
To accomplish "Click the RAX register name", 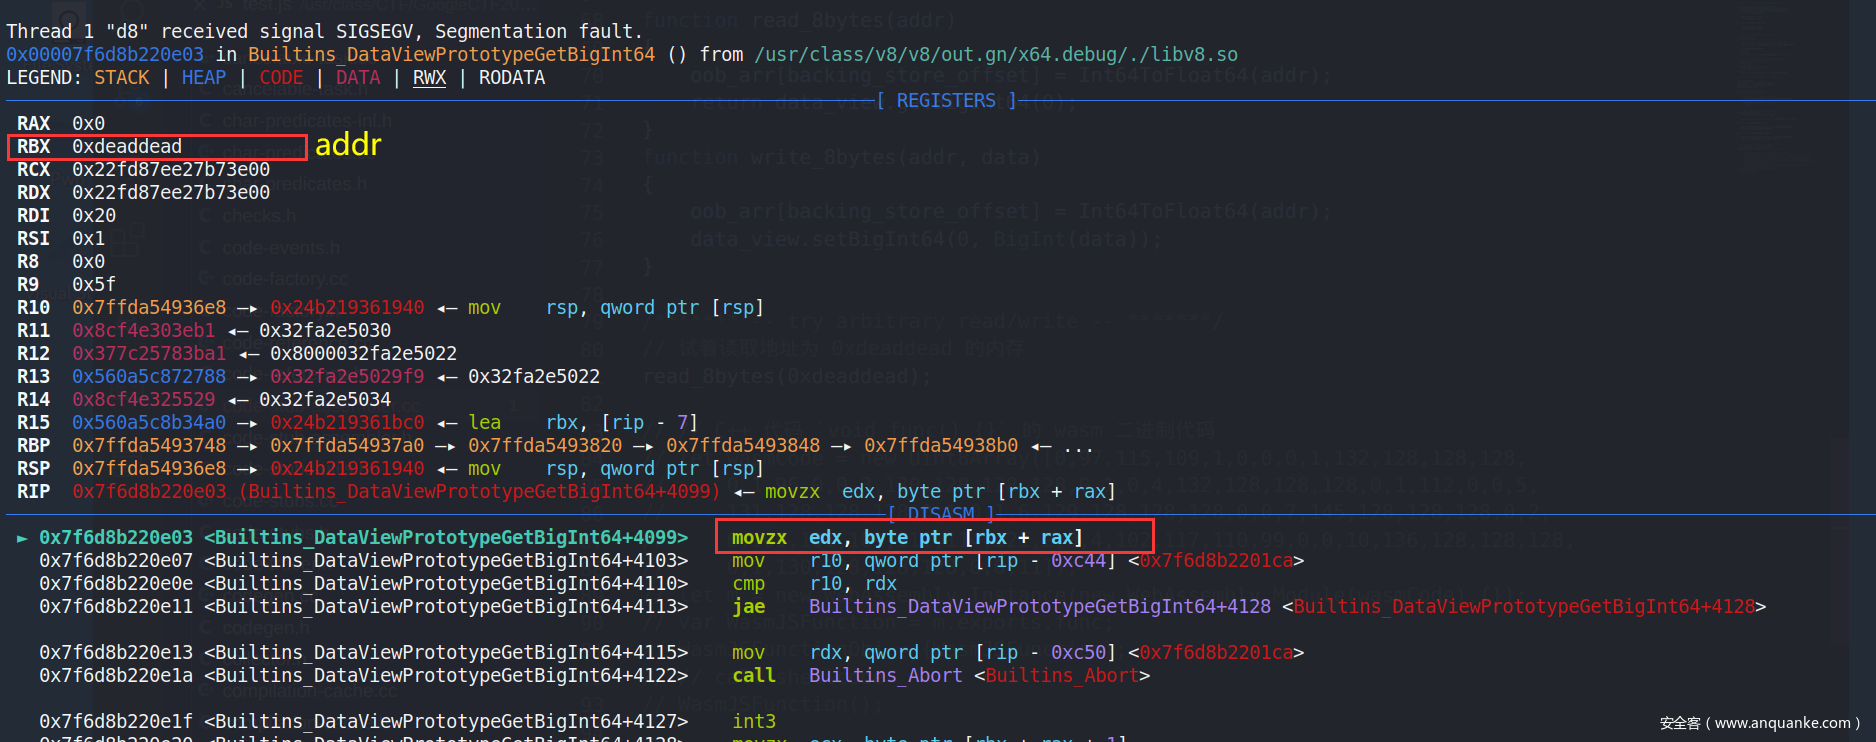I will tap(33, 124).
